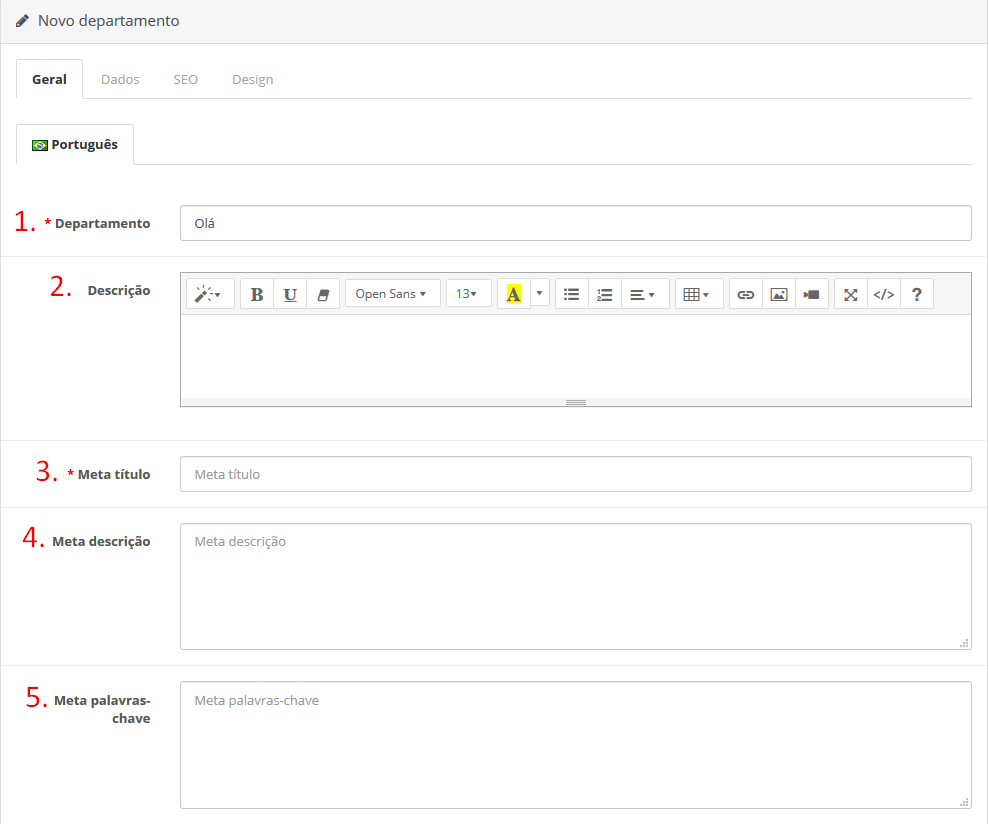Click the eraser remove-formatting icon
Image resolution: width=989 pixels, height=824 pixels.
click(323, 294)
